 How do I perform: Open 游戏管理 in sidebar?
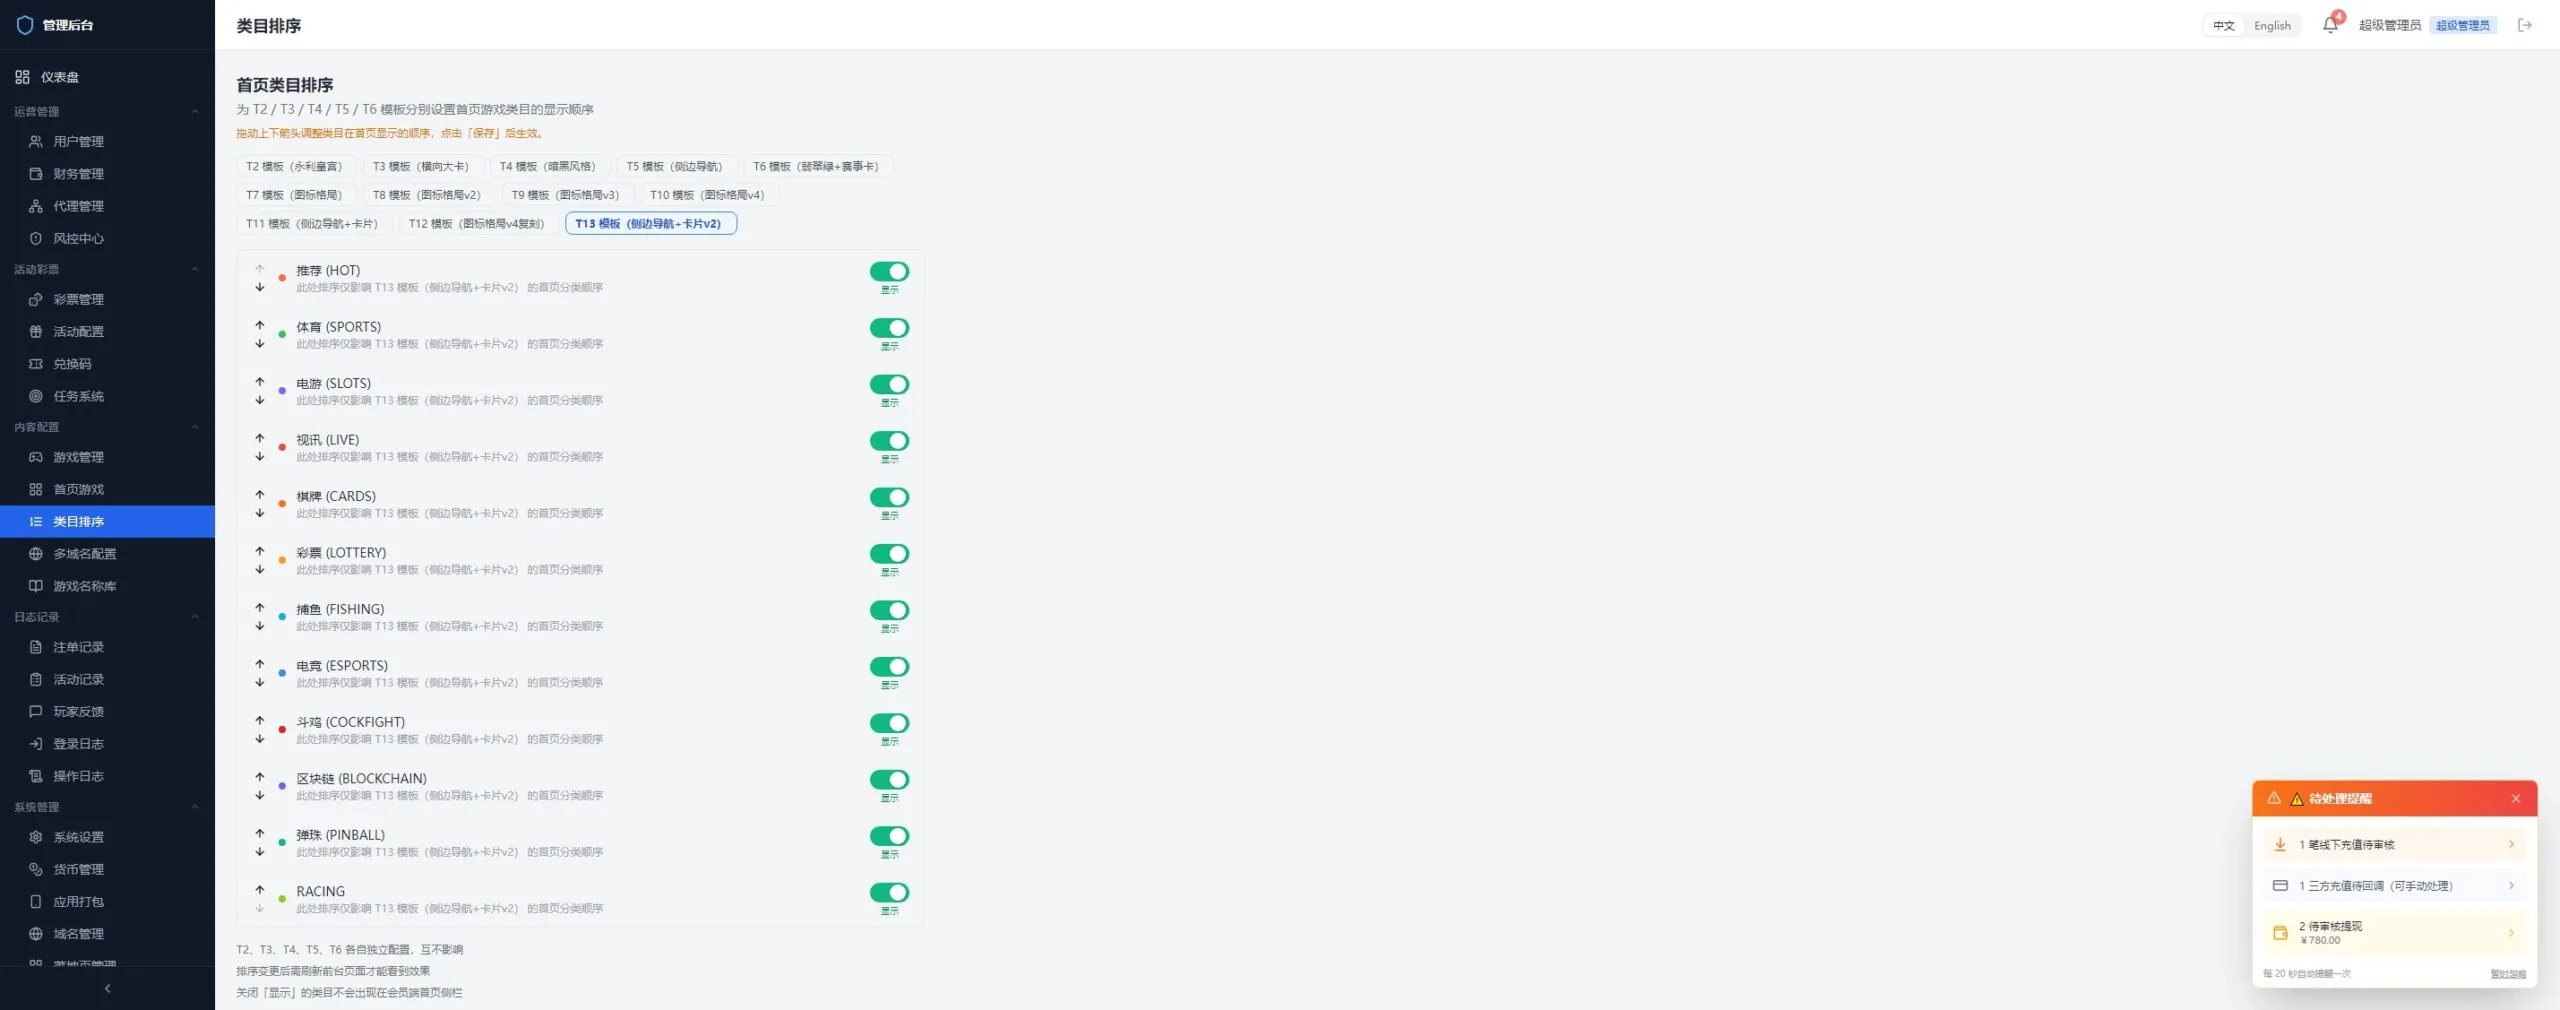(x=107, y=457)
